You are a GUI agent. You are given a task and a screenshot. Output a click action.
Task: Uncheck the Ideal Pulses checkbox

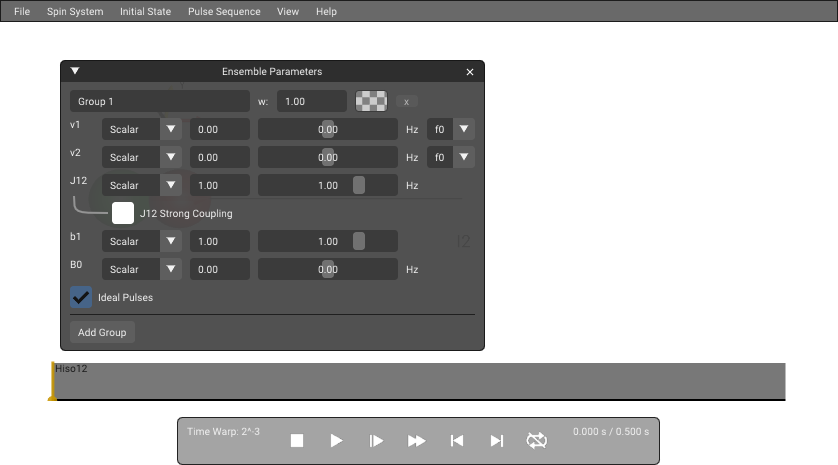(x=81, y=297)
